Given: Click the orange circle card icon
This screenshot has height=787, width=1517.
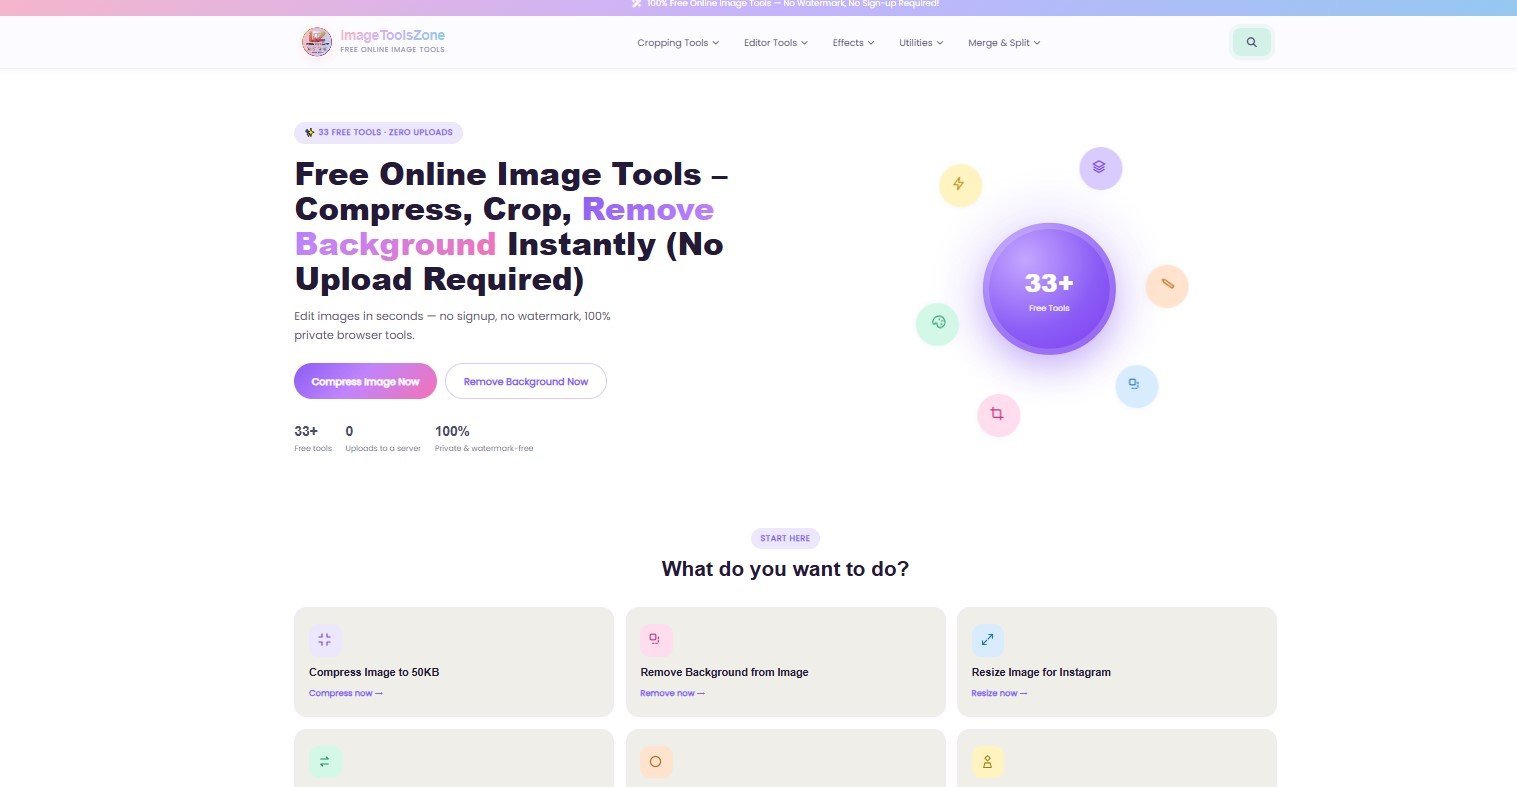Looking at the screenshot, I should coord(656,762).
